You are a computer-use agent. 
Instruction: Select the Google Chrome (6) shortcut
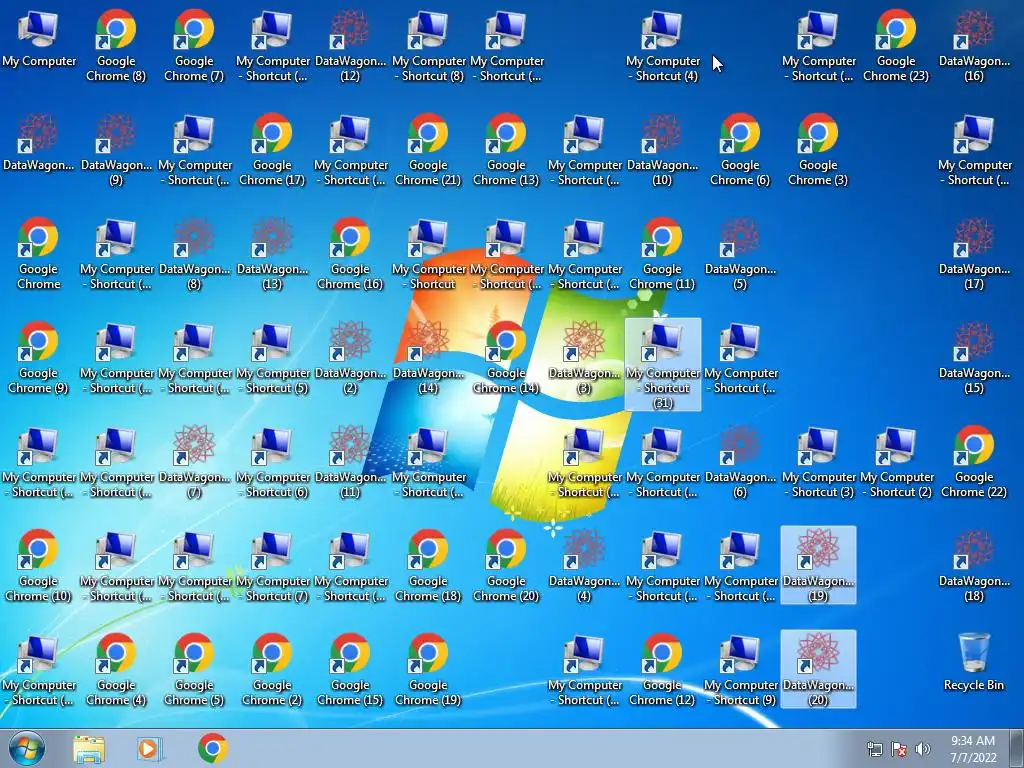coord(740,150)
